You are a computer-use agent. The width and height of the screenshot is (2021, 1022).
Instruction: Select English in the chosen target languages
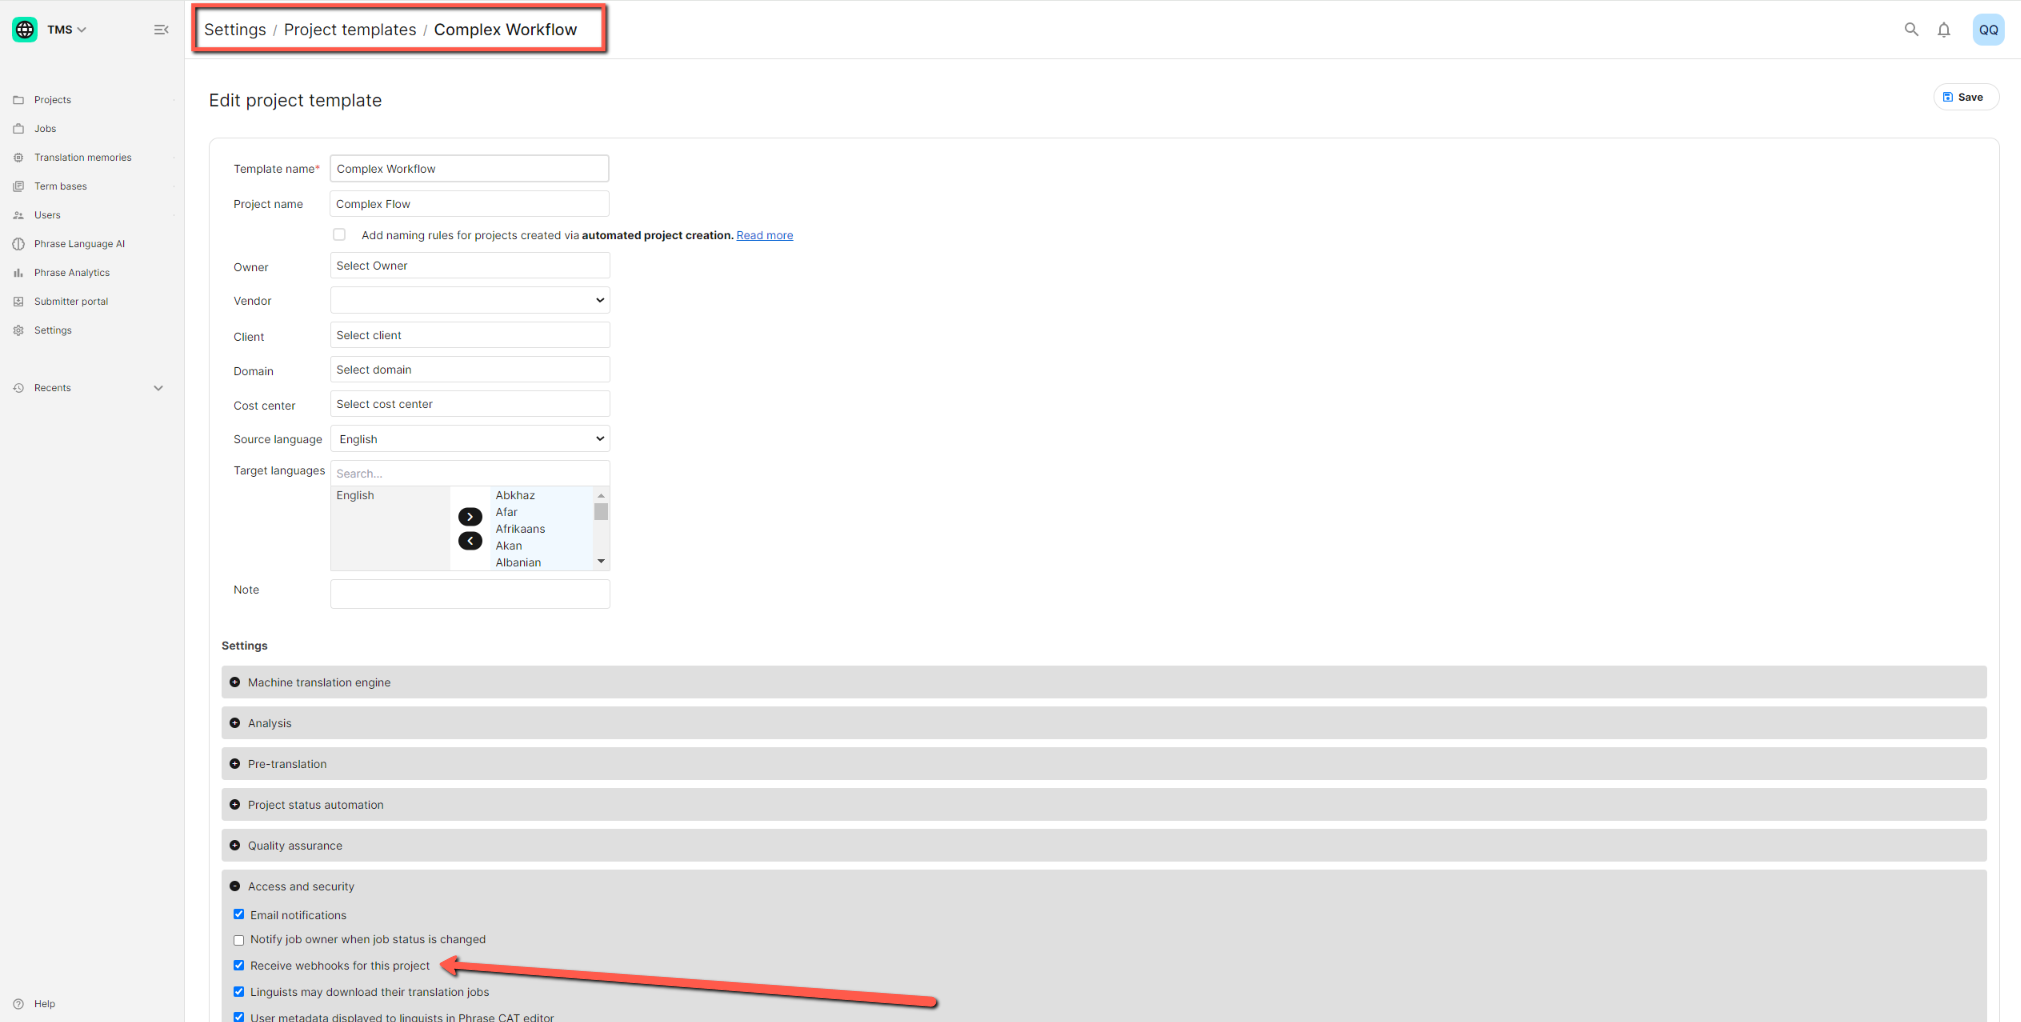click(x=355, y=496)
